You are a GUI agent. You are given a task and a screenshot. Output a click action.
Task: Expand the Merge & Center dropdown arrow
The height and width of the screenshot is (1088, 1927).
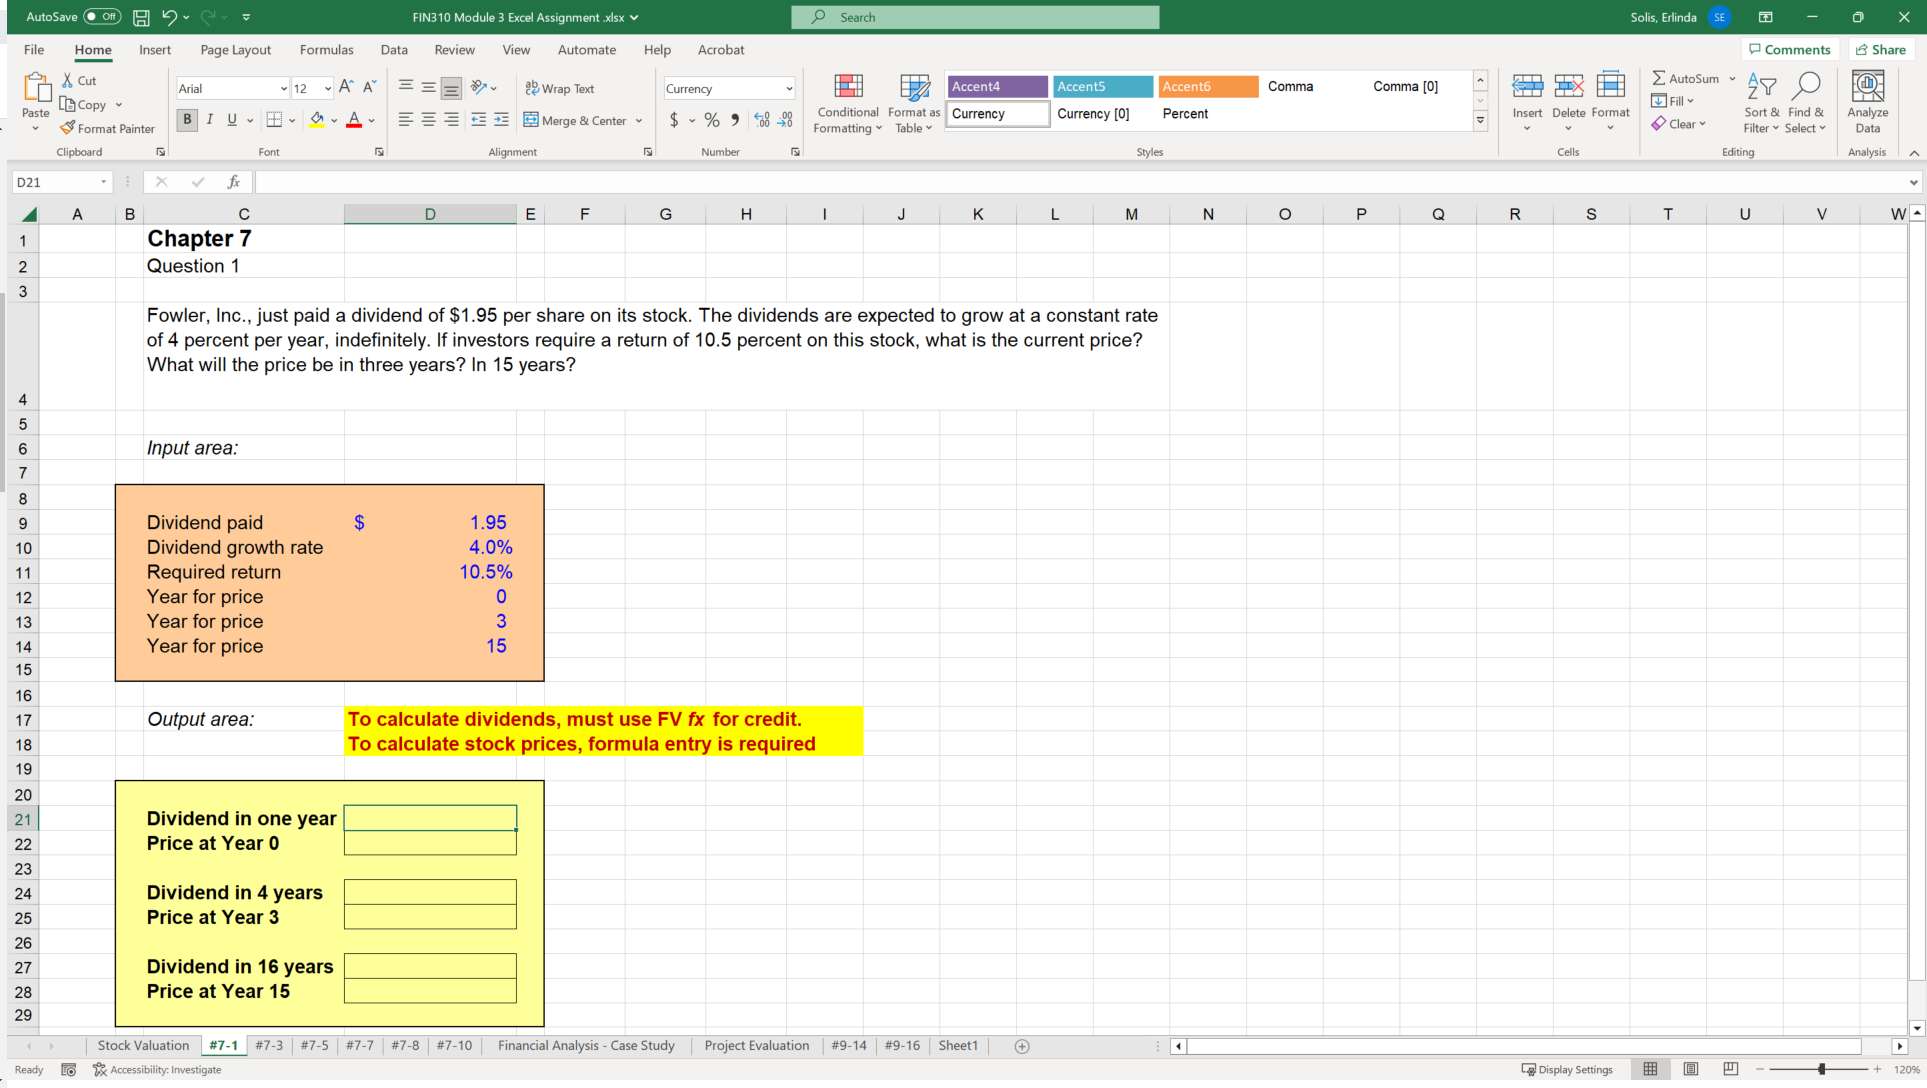639,121
